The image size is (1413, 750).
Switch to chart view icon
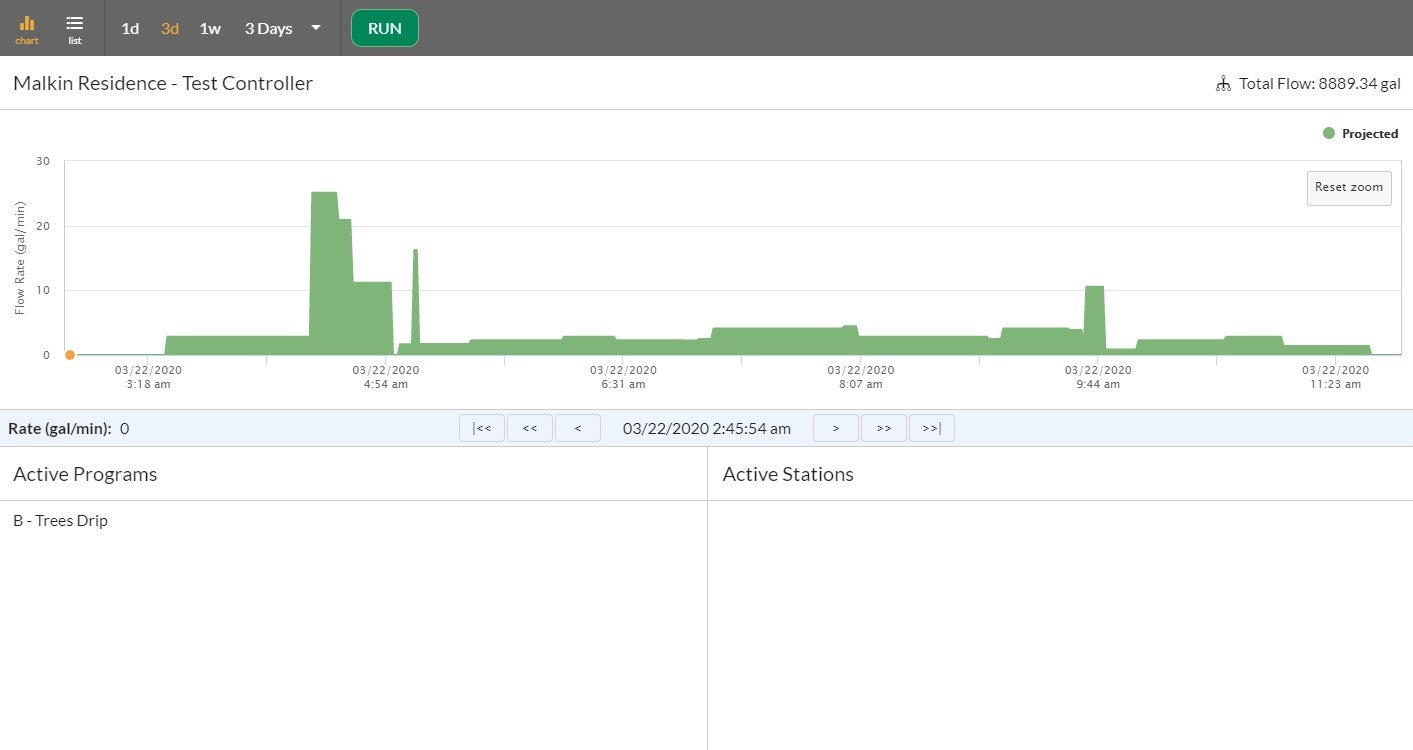click(x=27, y=29)
